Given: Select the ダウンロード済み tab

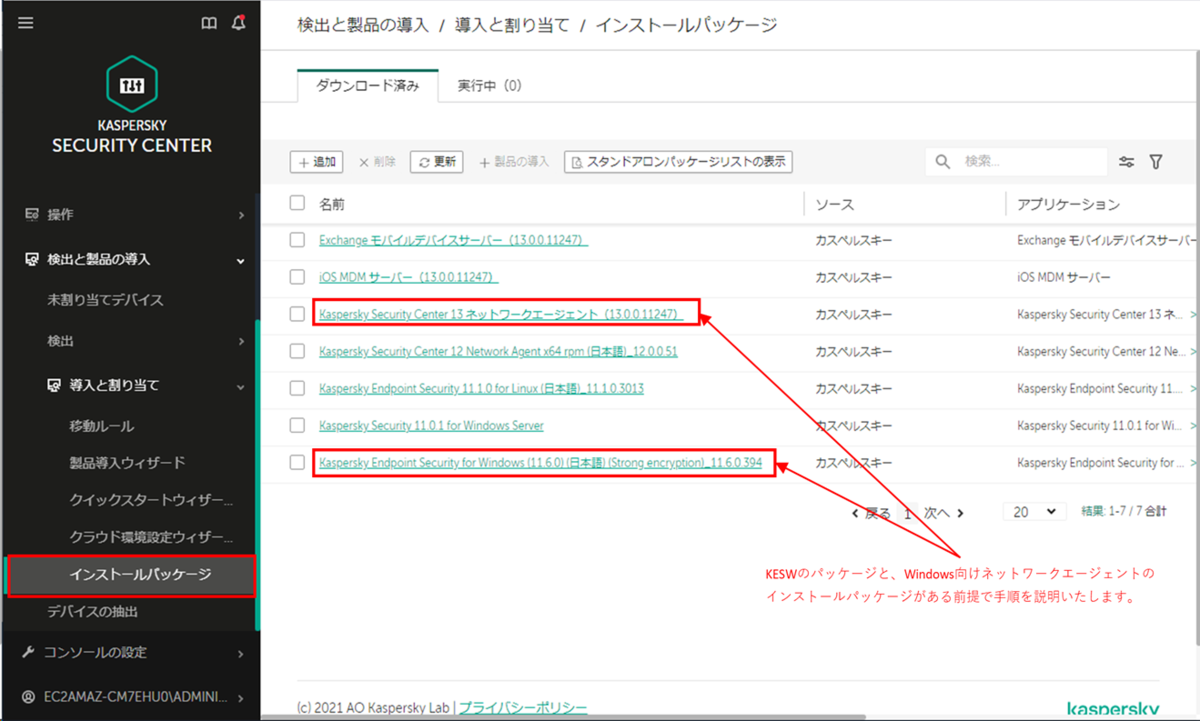Looking at the screenshot, I should point(366,85).
